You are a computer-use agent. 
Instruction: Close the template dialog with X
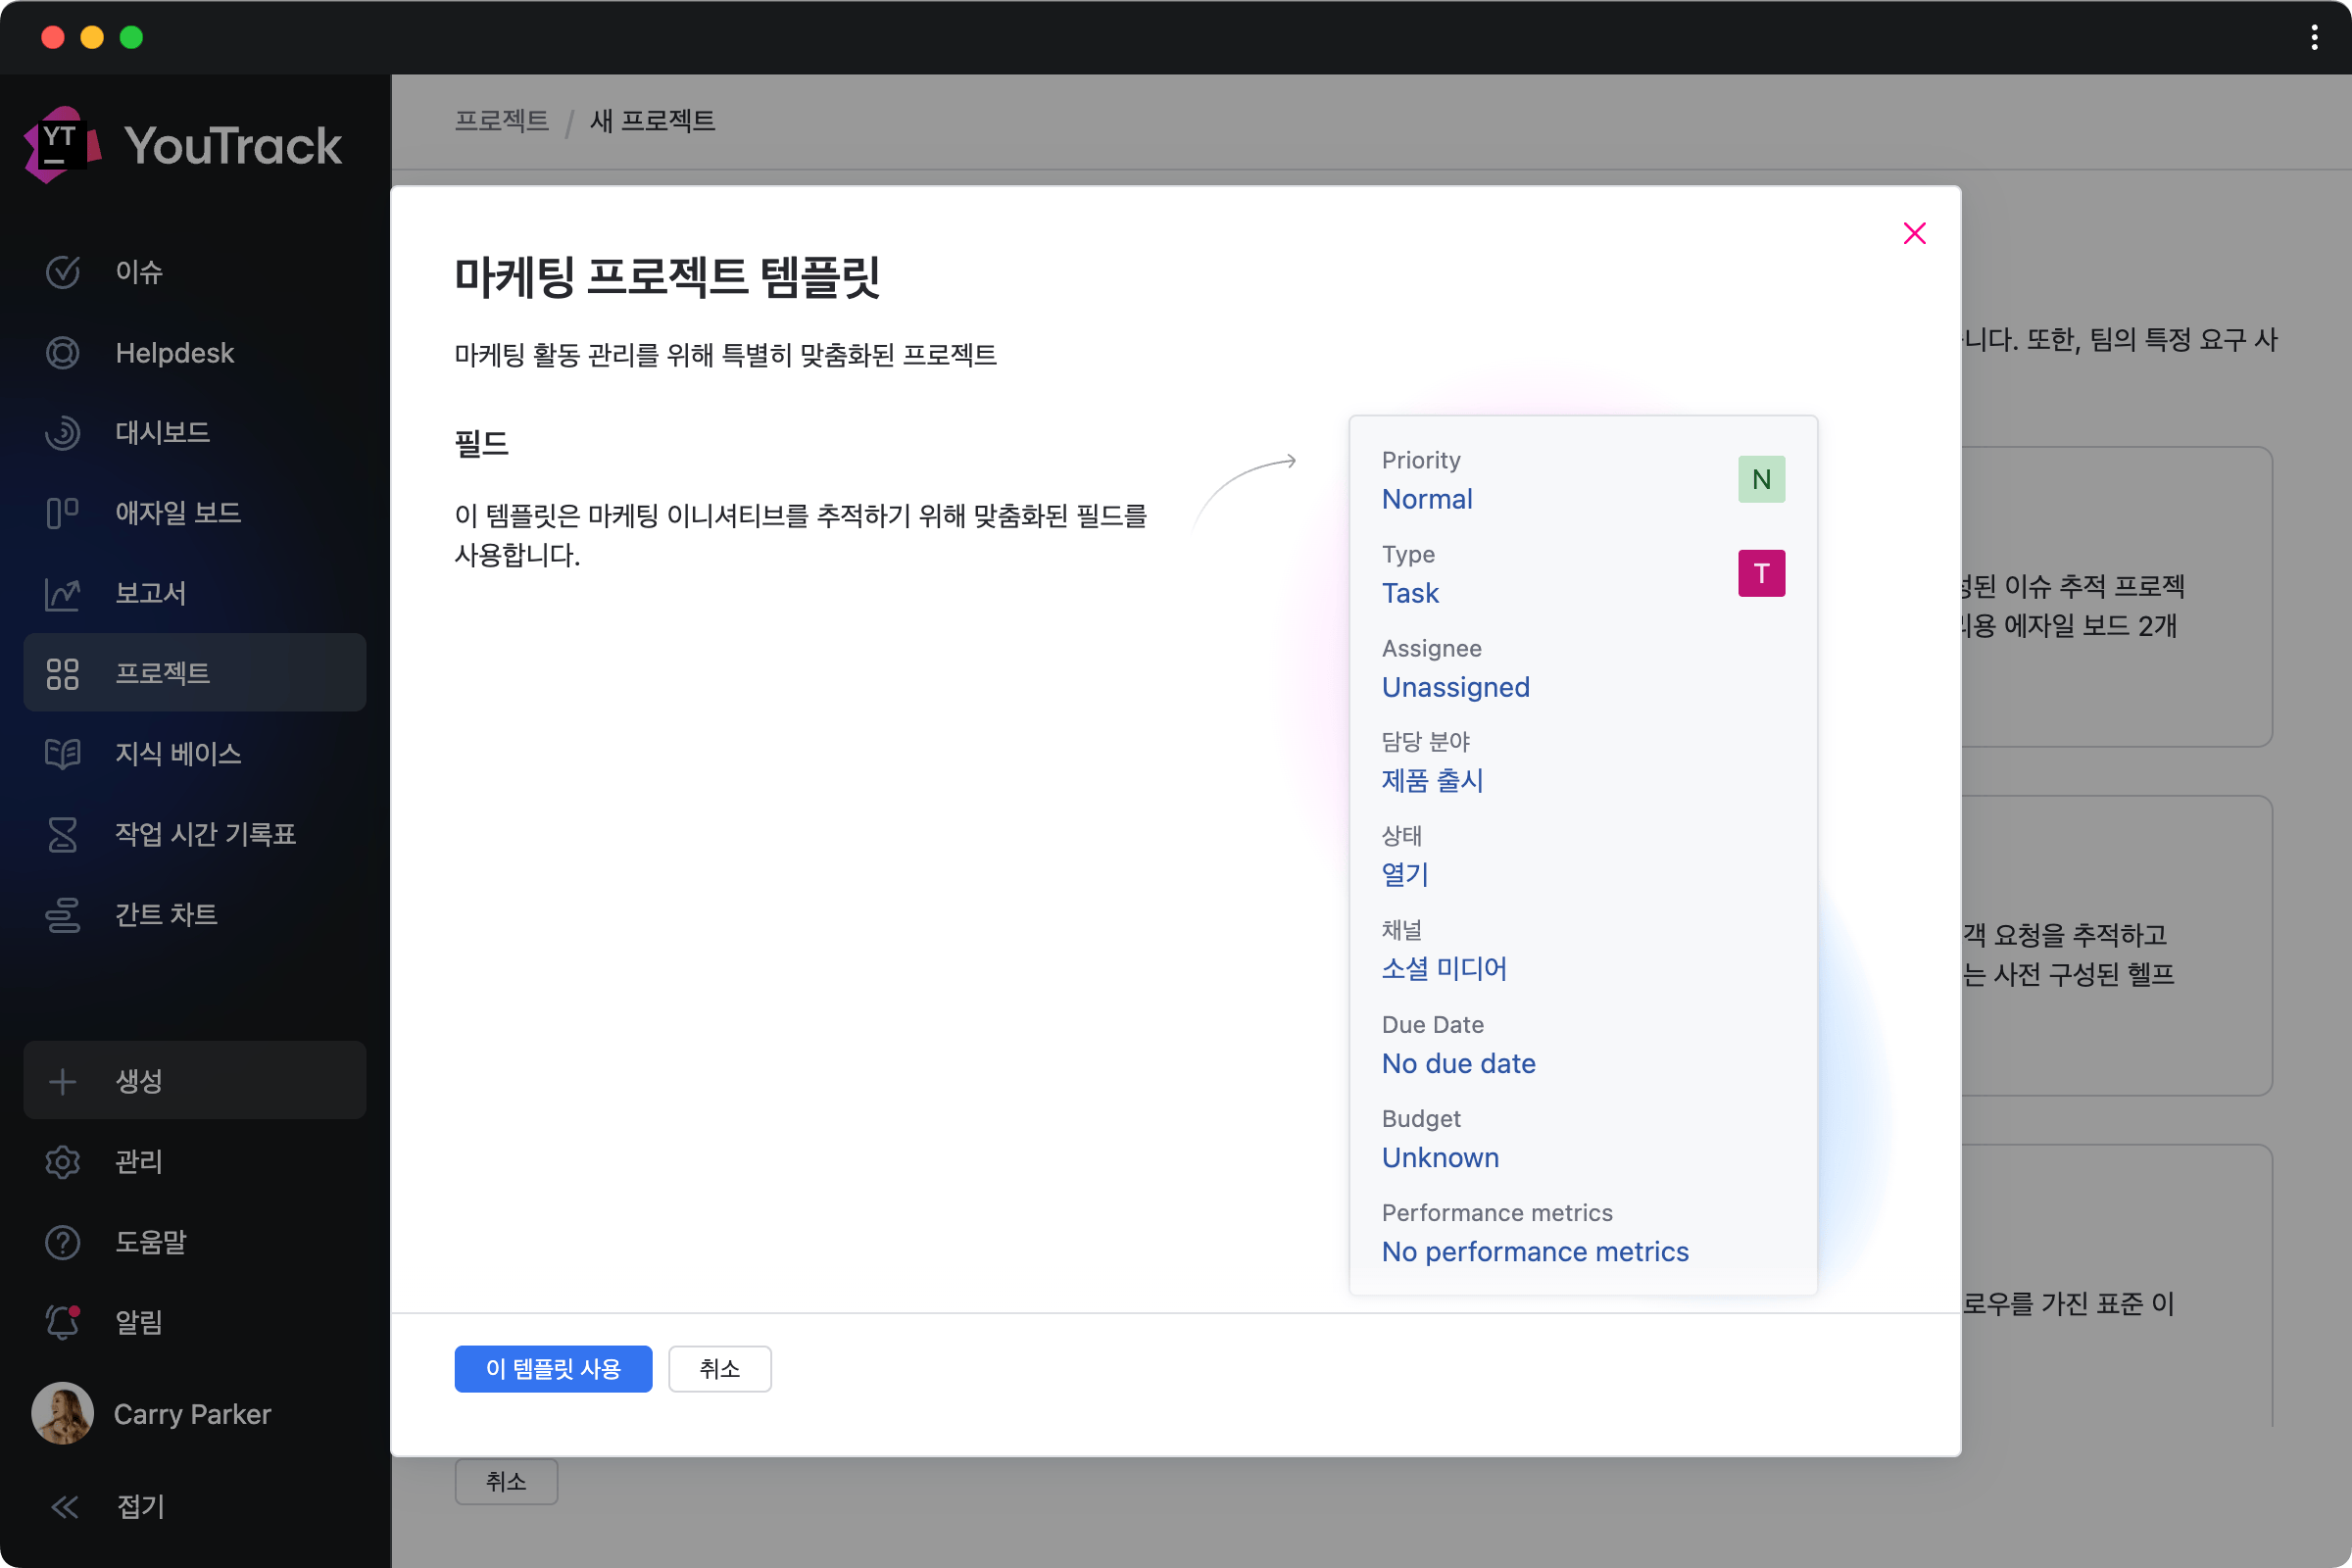[x=1914, y=234]
